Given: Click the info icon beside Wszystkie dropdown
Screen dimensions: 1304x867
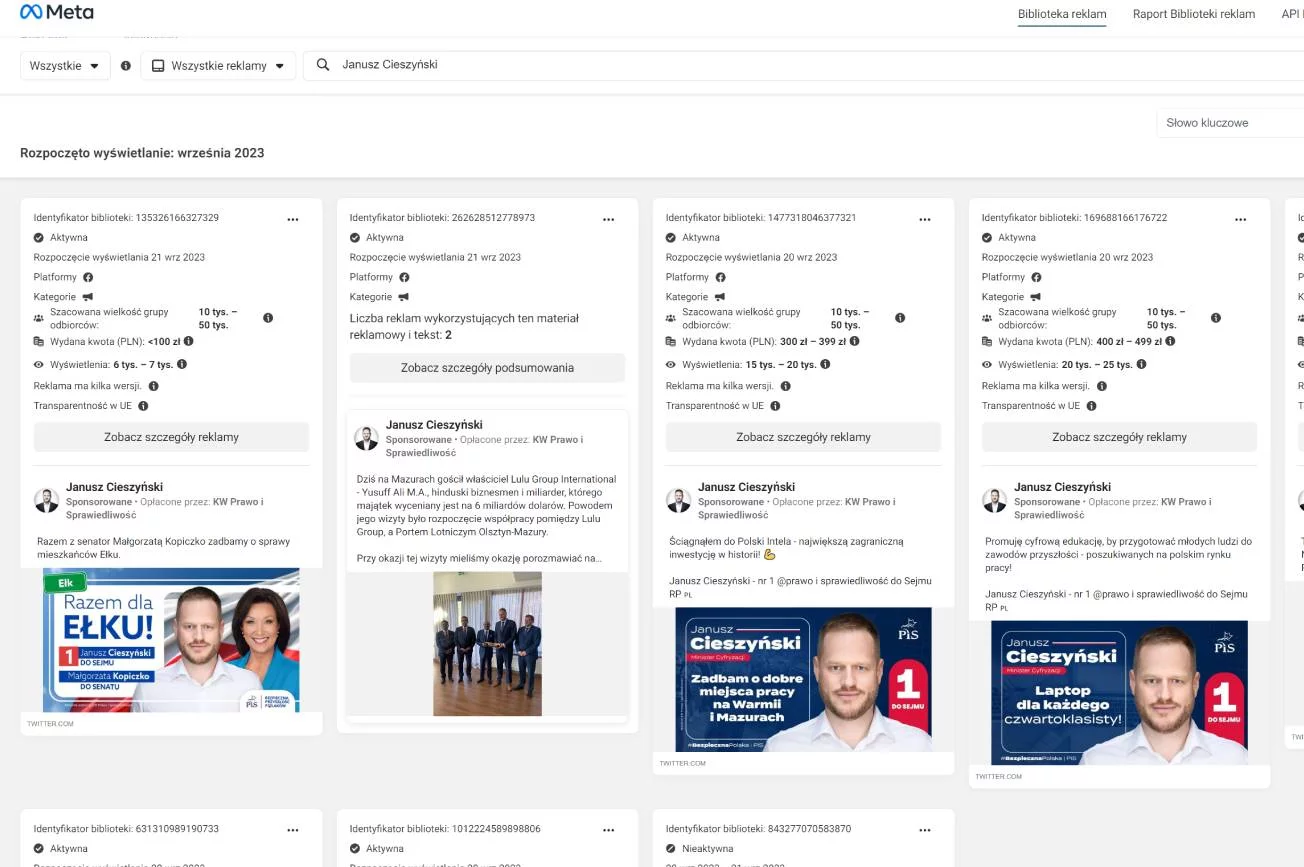Looking at the screenshot, I should 126,66.
